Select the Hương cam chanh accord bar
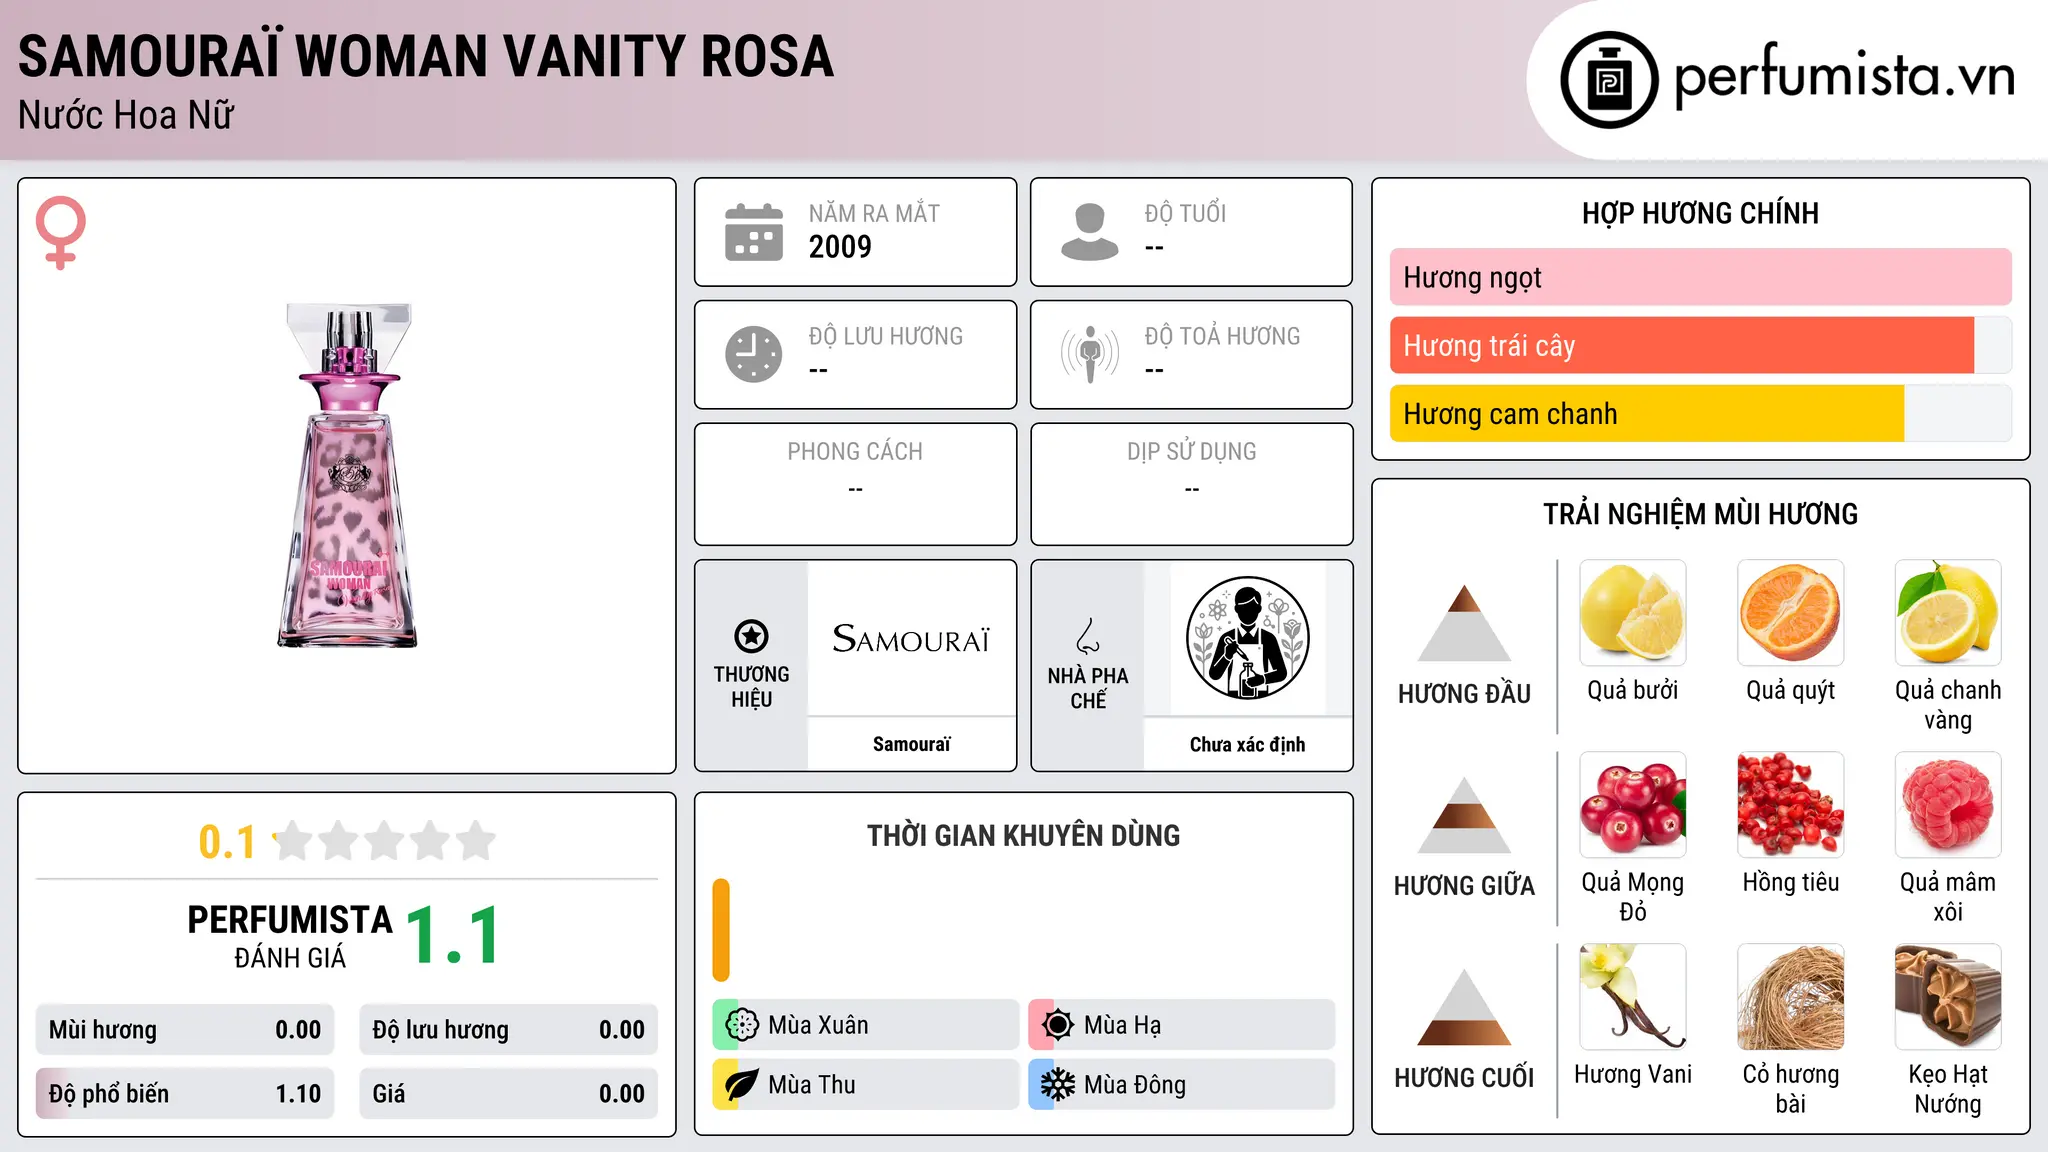 (1700, 413)
